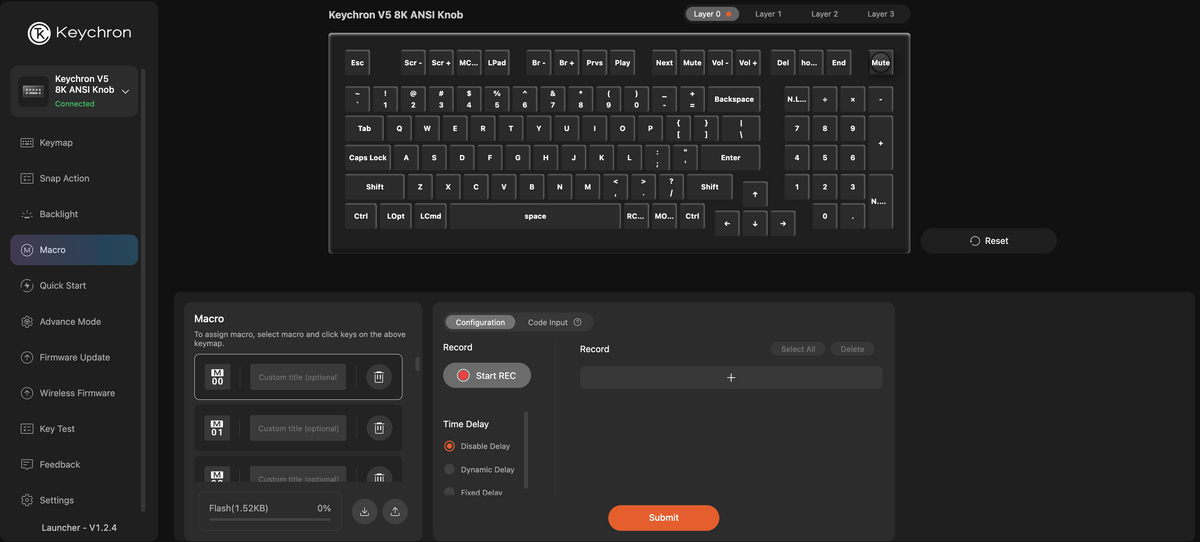Click the Backspace key on the keymap
The height and width of the screenshot is (542, 1200).
click(x=734, y=99)
